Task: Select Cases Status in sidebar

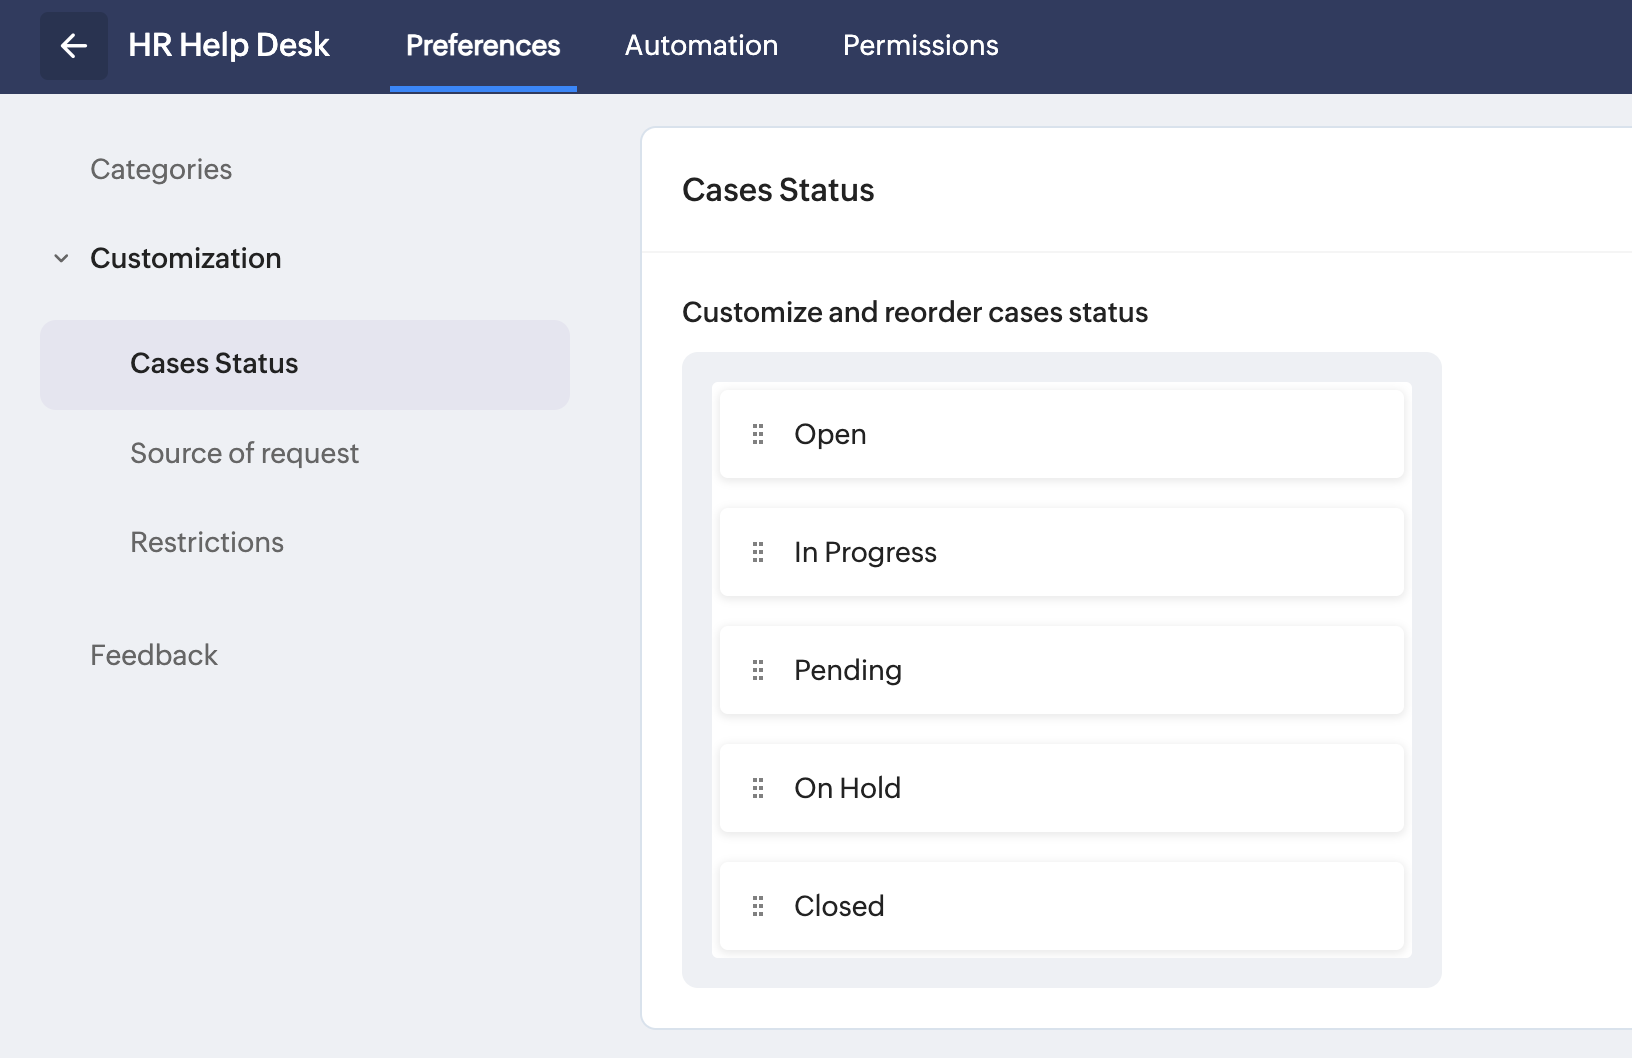Action: 214,364
